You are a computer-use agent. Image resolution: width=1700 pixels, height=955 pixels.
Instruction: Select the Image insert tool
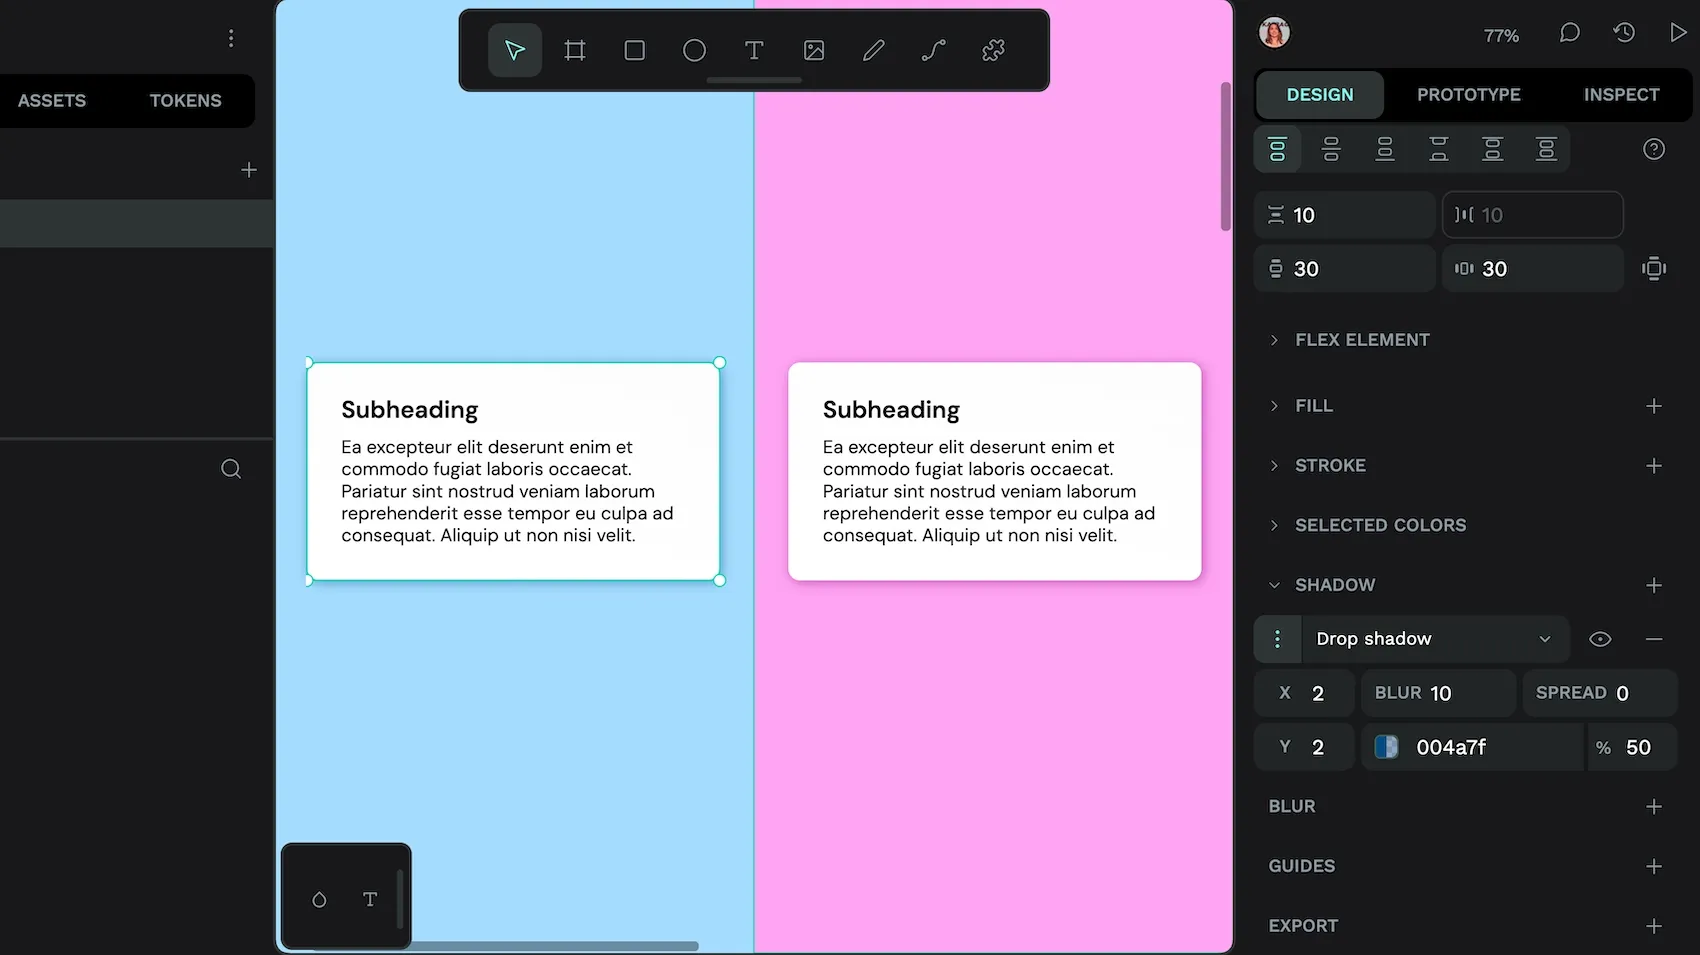[814, 50]
